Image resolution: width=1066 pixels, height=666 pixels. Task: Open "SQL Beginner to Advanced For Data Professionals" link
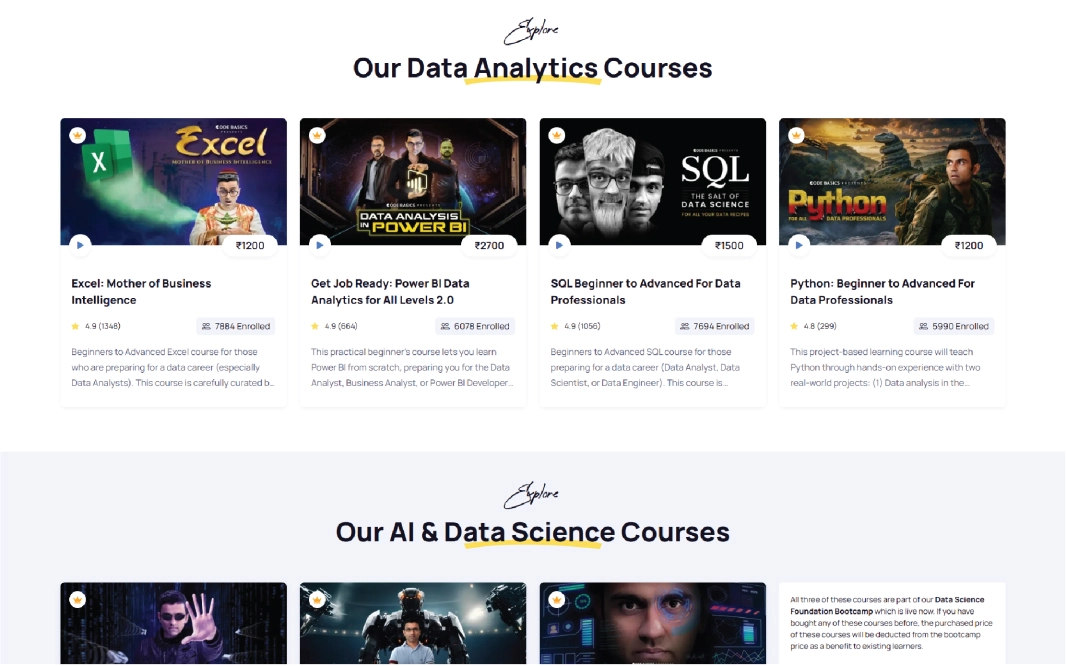pos(645,291)
